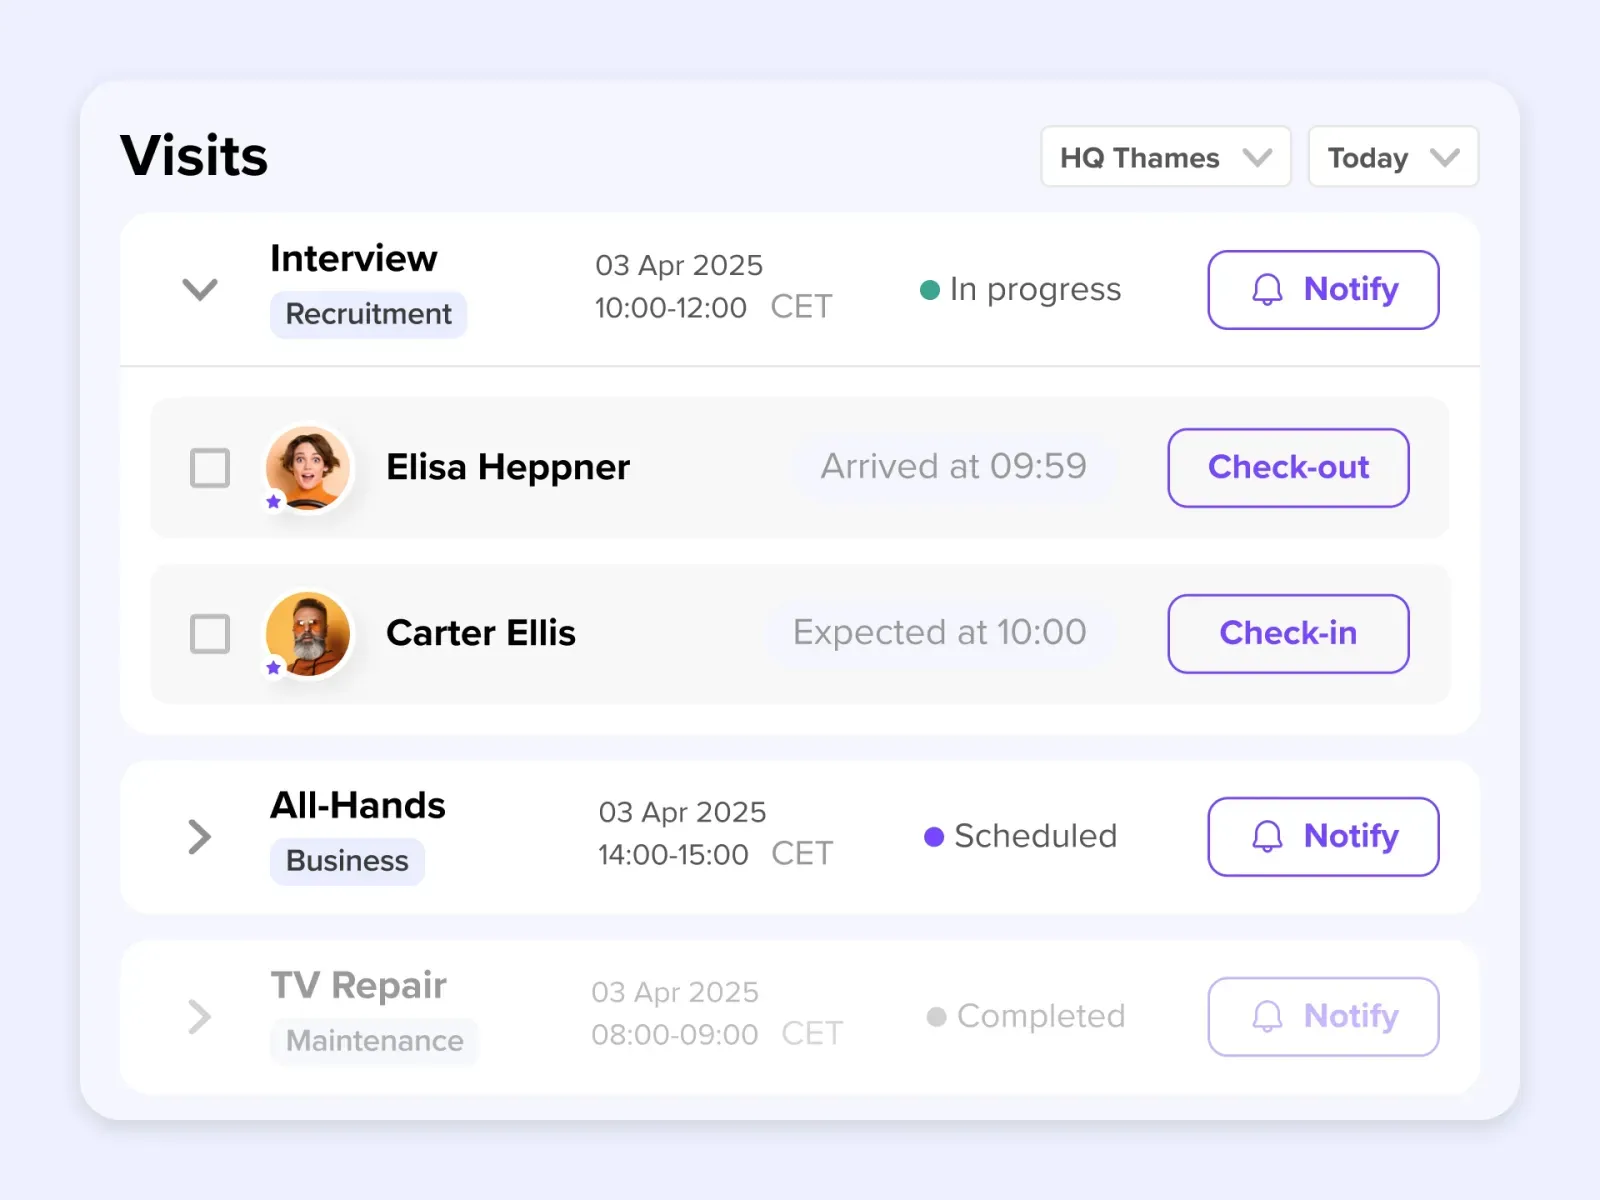Click the bell icon in the TV Repair Notify button
Viewport: 1600px width, 1200px height.
click(x=1267, y=1017)
